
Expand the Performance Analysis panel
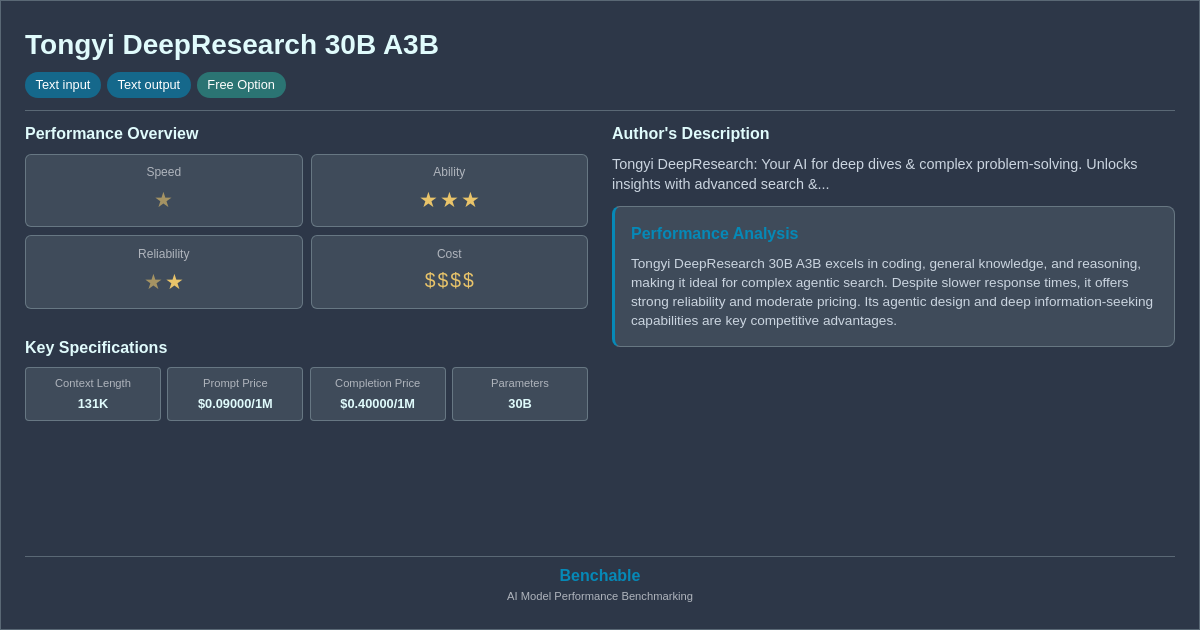click(x=893, y=276)
